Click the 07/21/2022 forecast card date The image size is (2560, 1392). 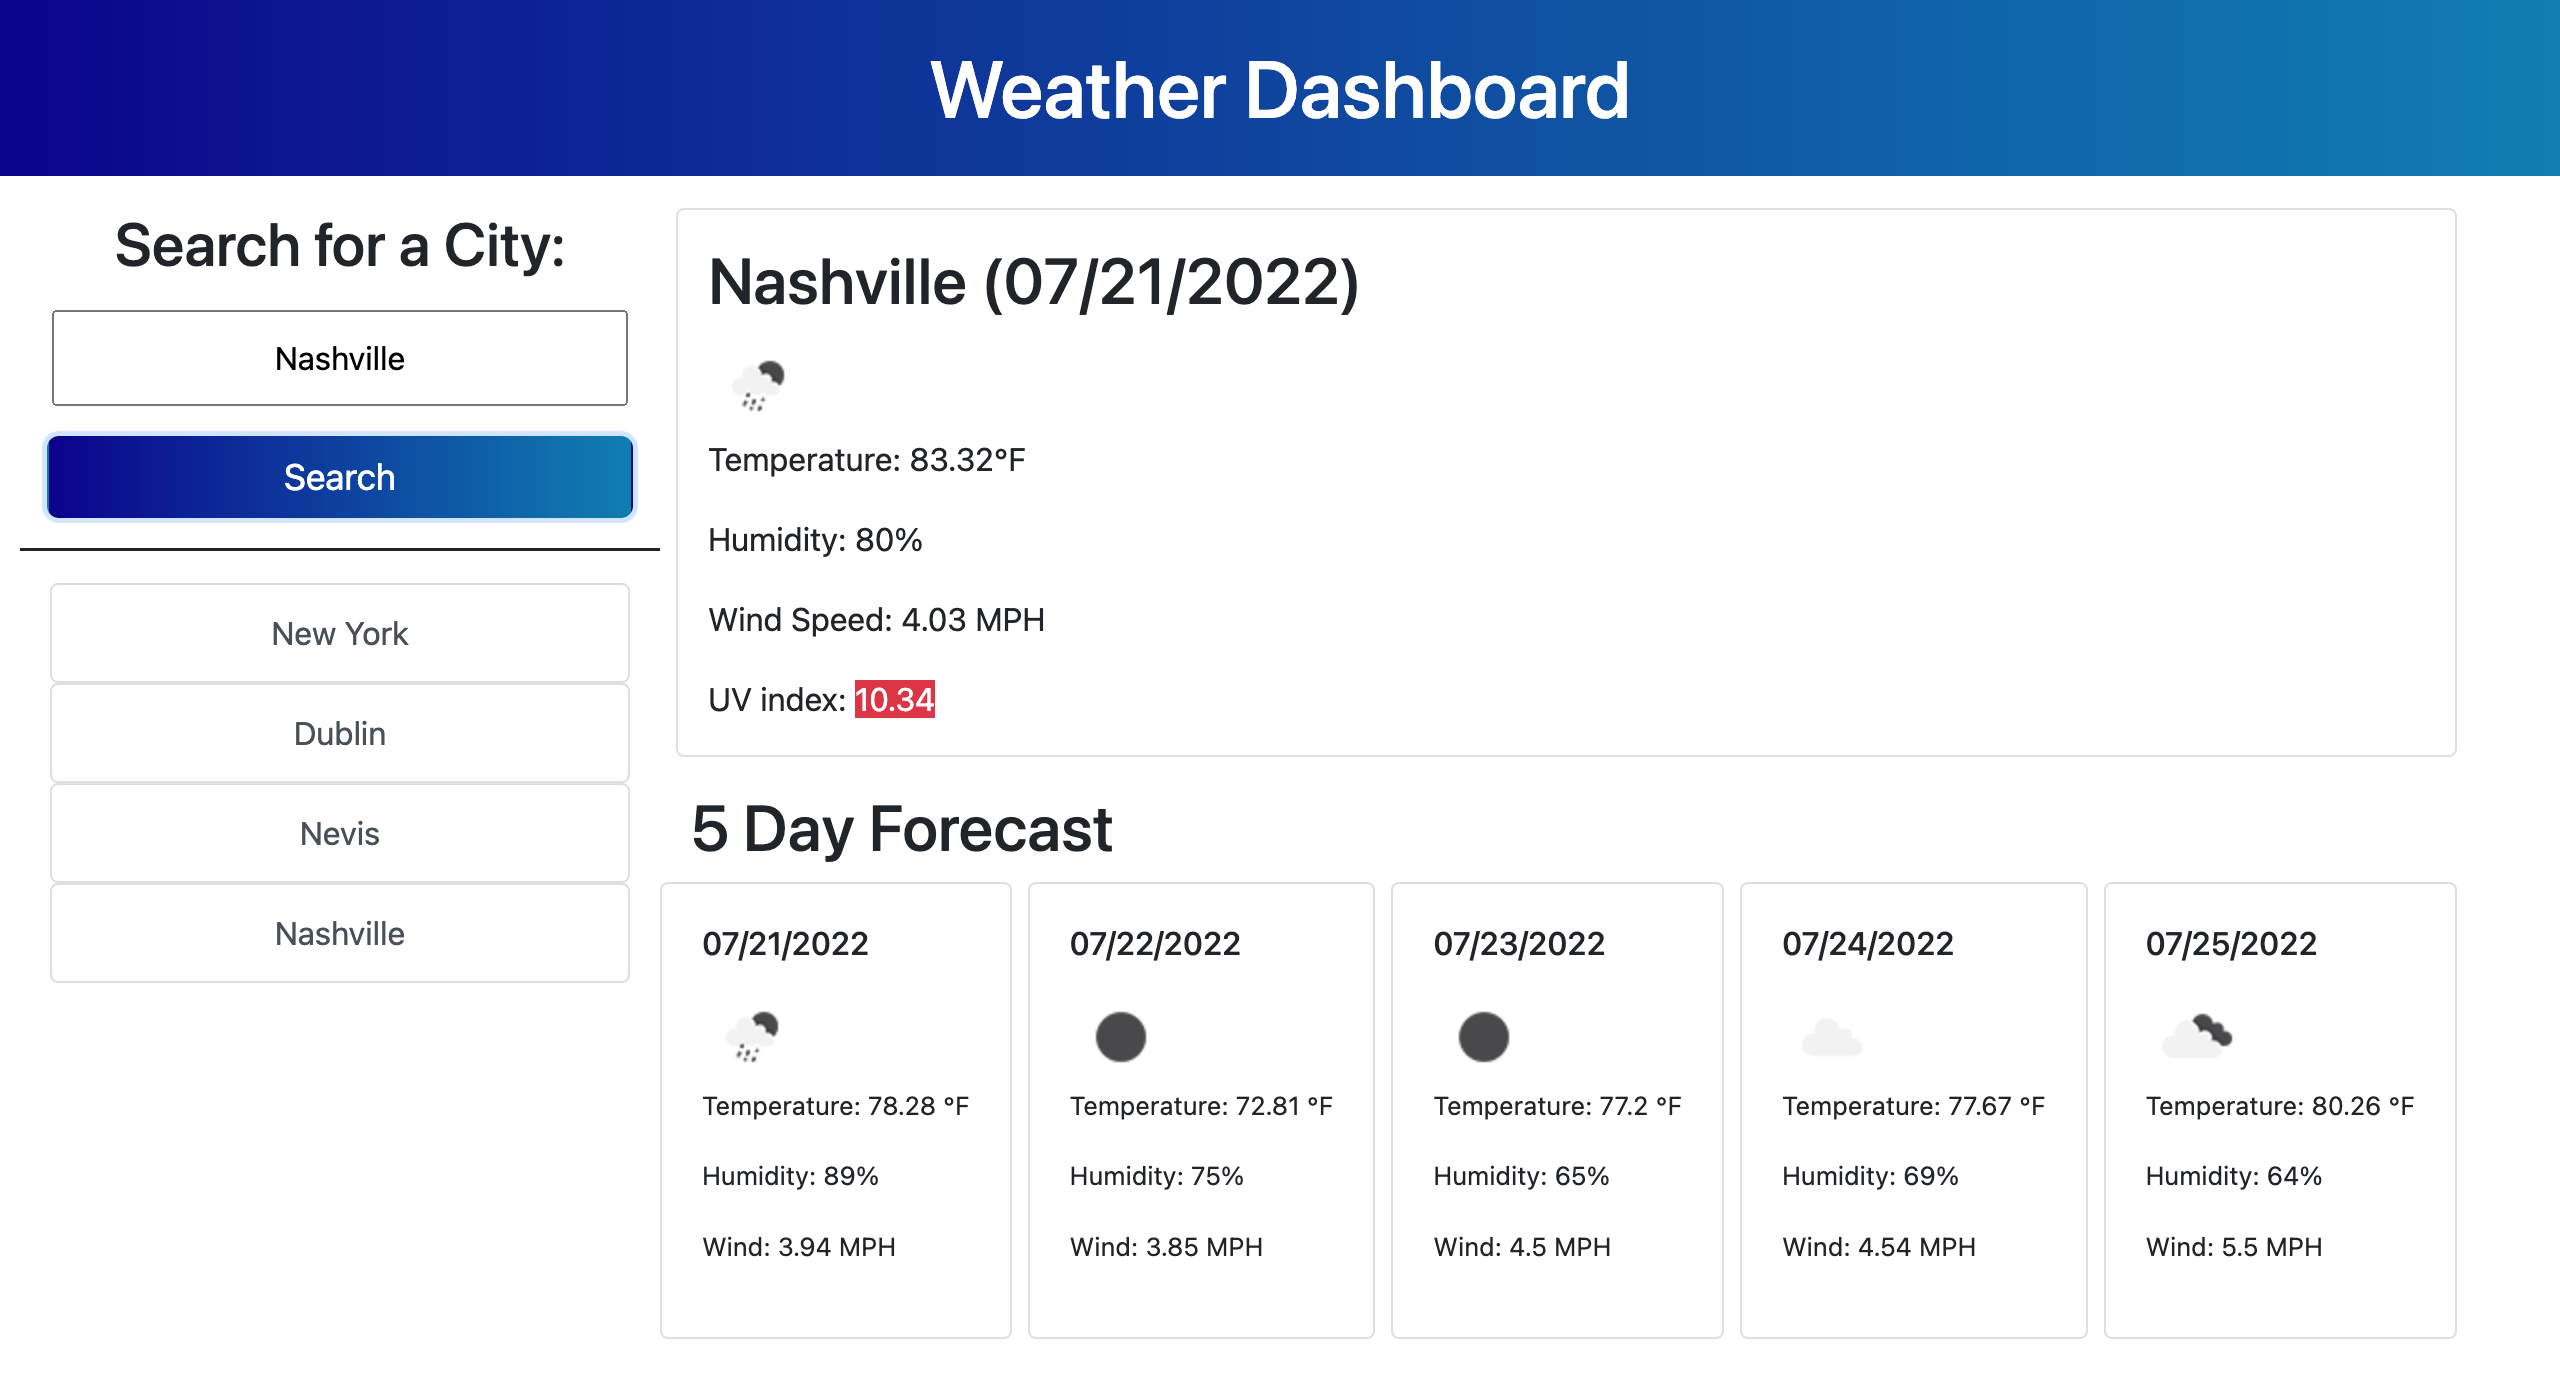pos(786,942)
